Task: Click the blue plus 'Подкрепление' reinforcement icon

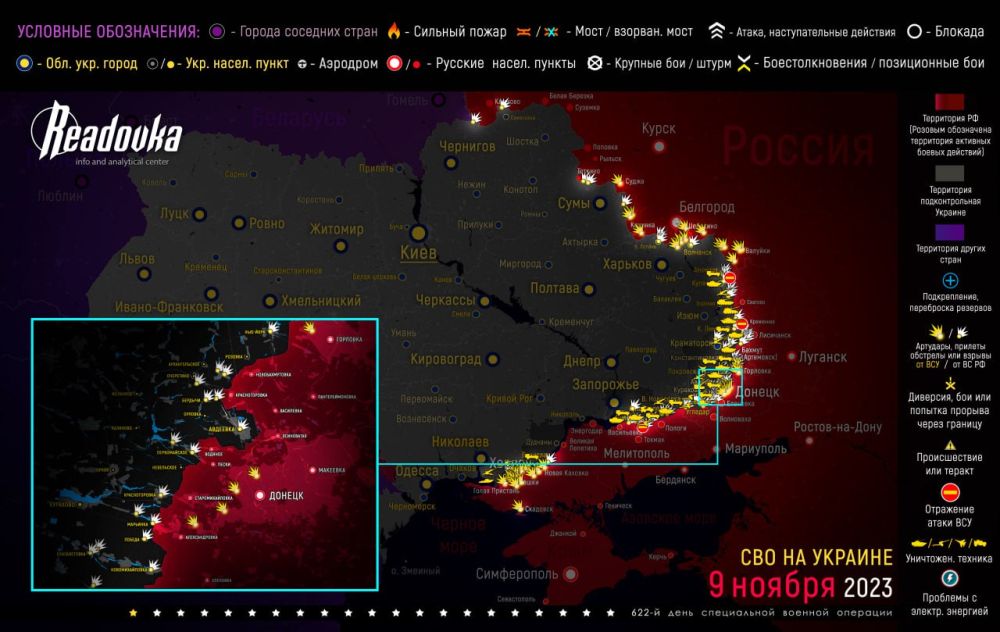Action: (949, 281)
